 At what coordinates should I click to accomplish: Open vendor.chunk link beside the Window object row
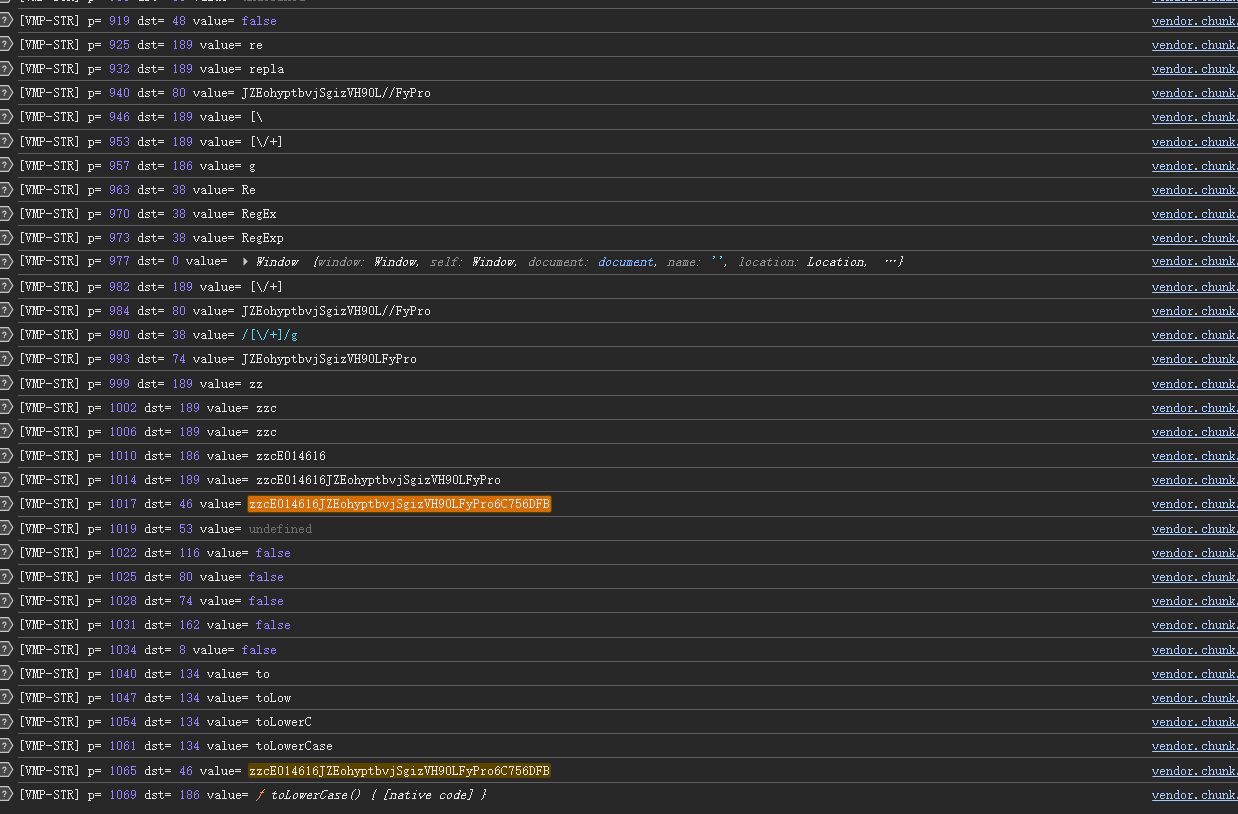(1194, 261)
